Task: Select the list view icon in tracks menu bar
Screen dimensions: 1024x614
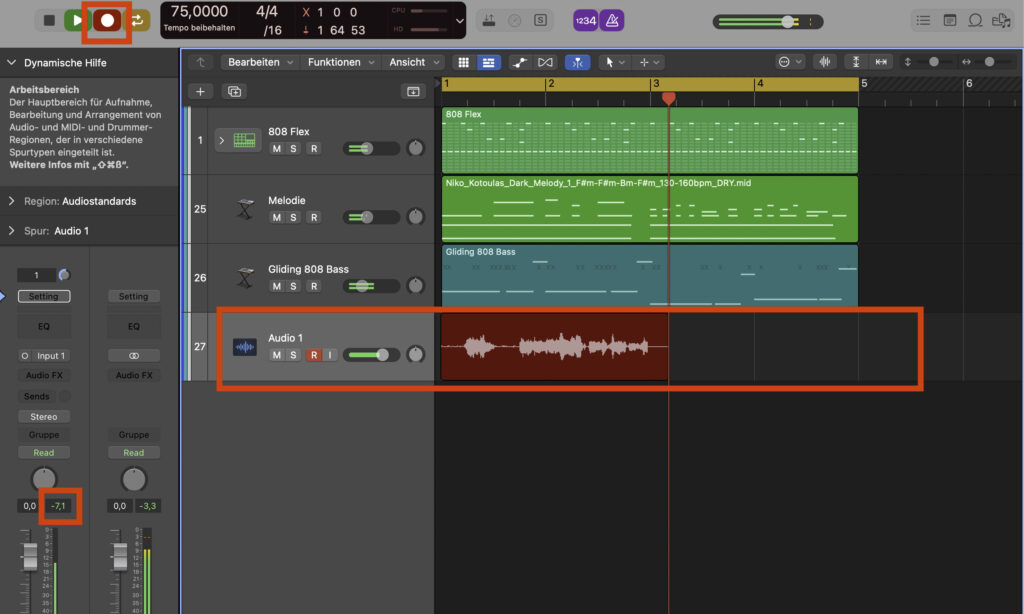Action: point(488,62)
